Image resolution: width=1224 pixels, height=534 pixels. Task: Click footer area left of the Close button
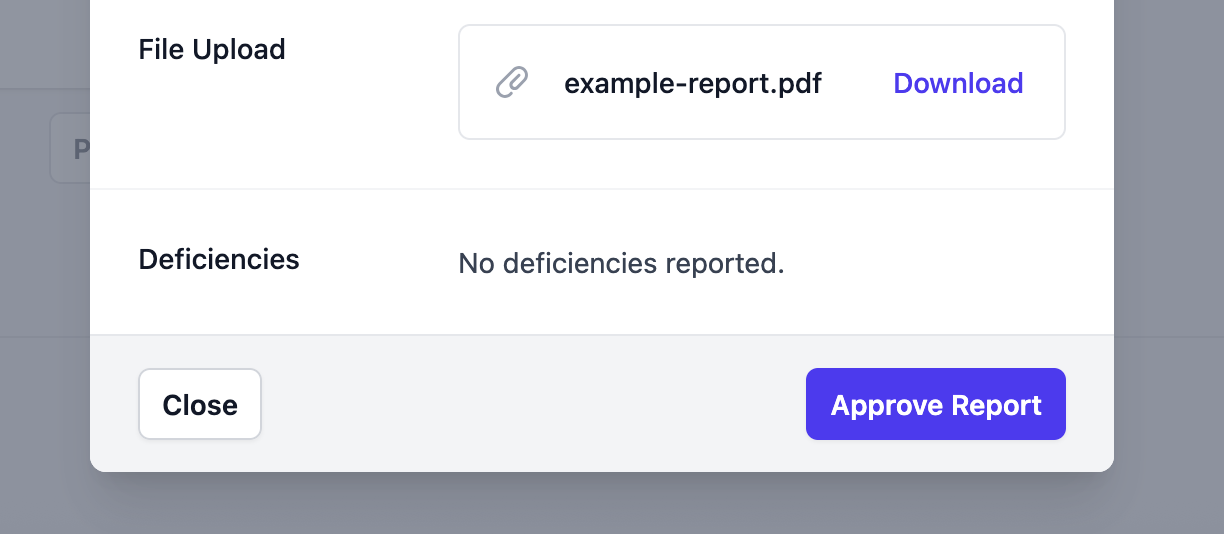click(114, 404)
